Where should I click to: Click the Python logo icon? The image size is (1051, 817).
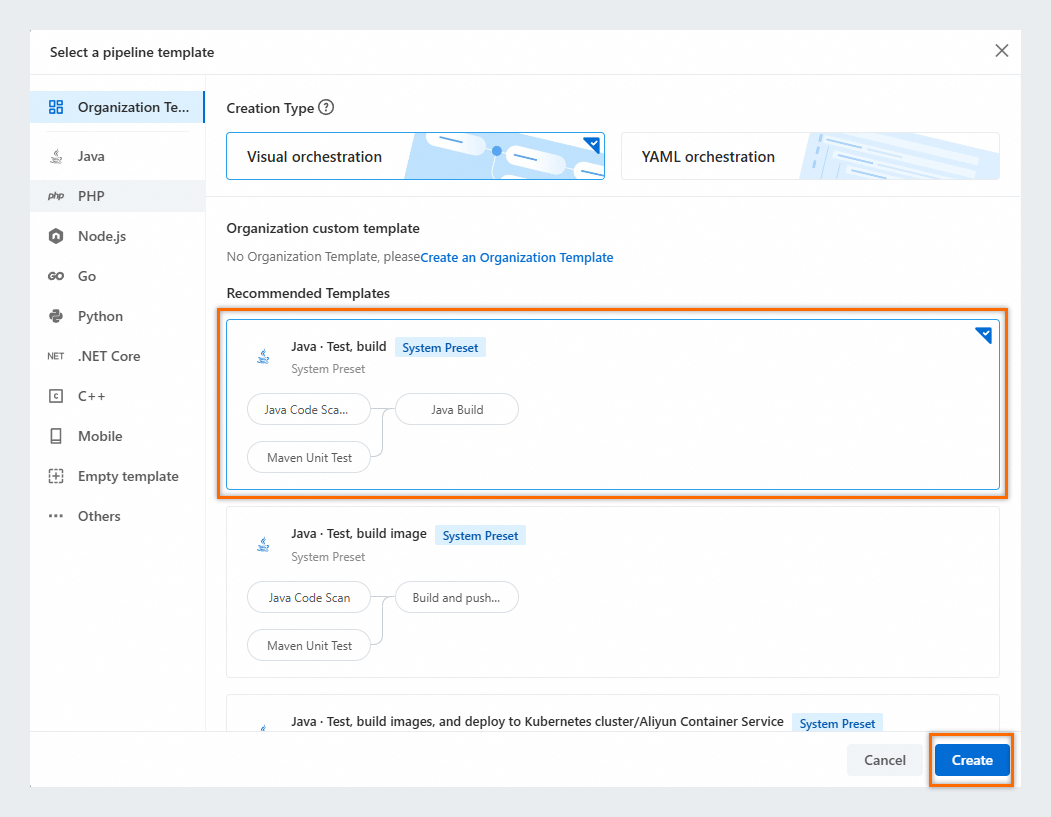(x=56, y=317)
